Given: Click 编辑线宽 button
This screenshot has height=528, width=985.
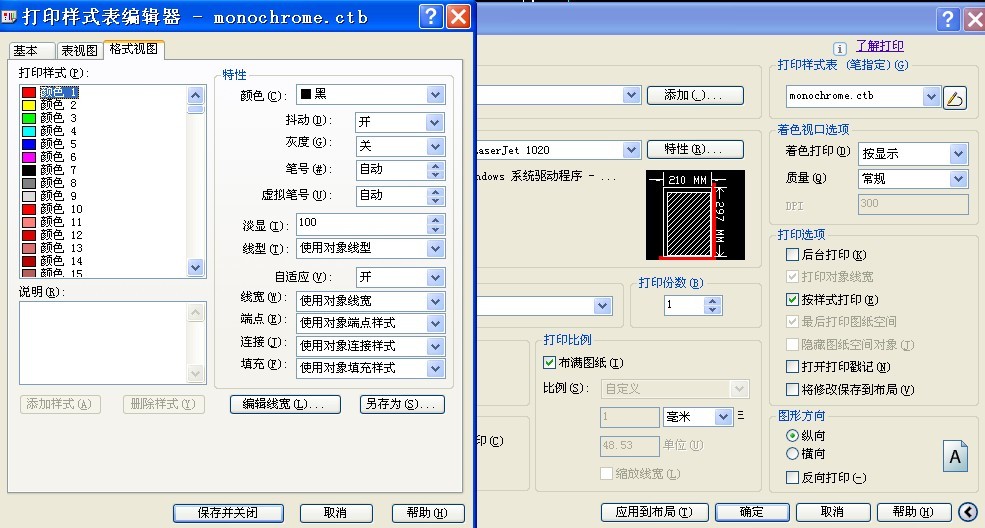Looking at the screenshot, I should (285, 404).
